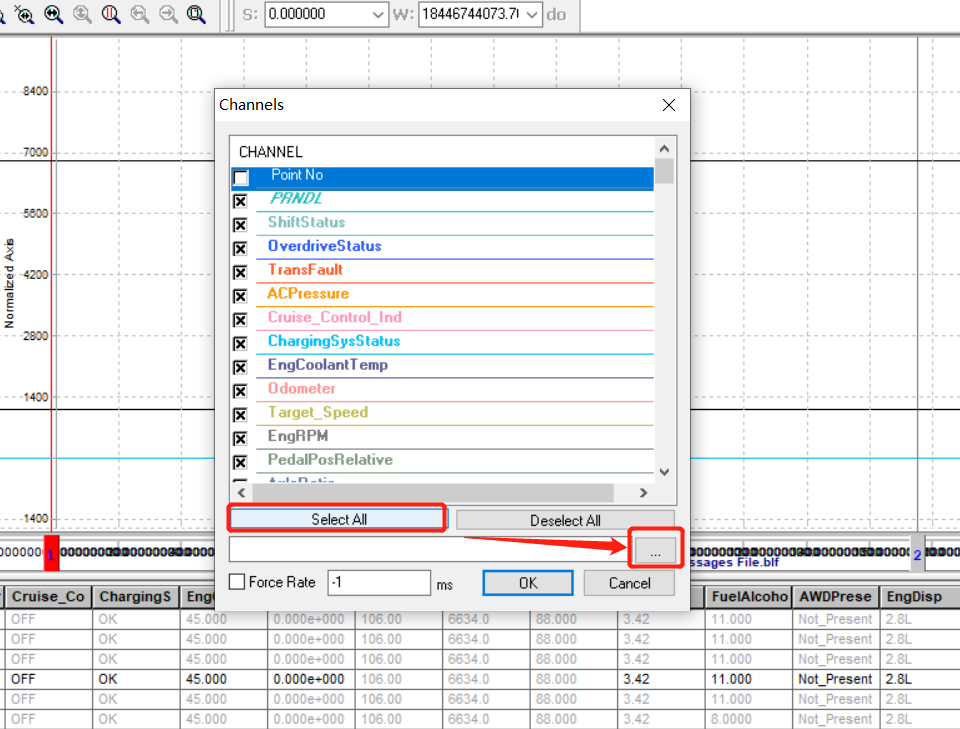960x729 pixels.
Task: Click the channel list scroll-right arrow
Action: [643, 493]
